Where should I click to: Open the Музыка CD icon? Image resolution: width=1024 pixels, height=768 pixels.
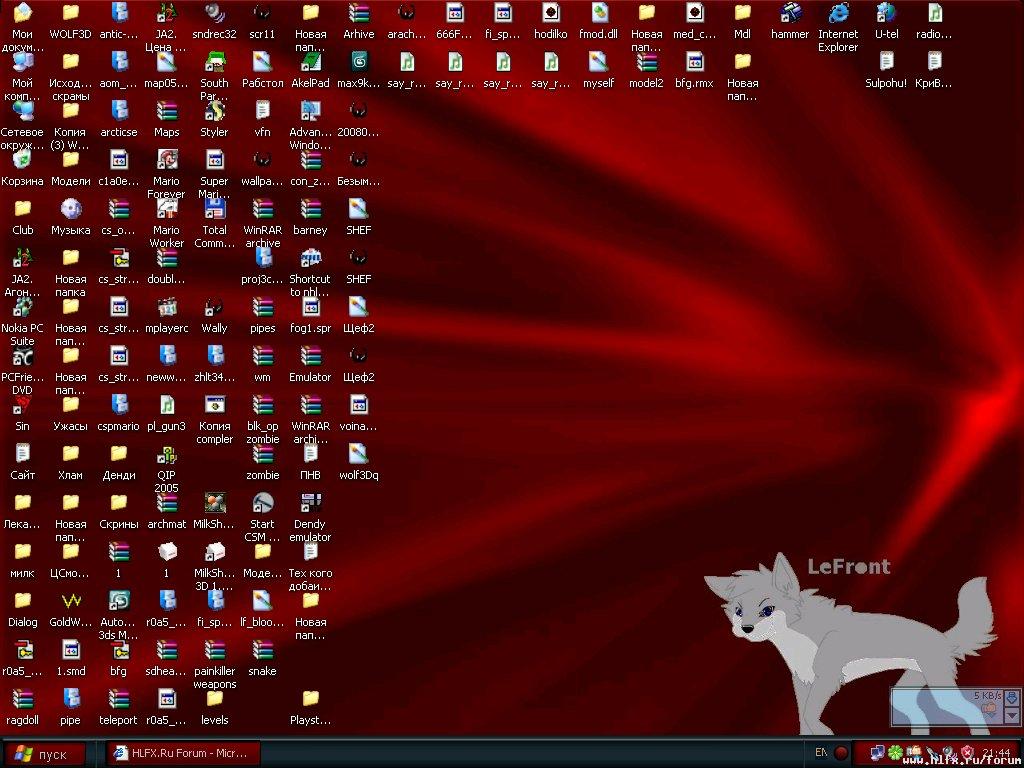[71, 209]
